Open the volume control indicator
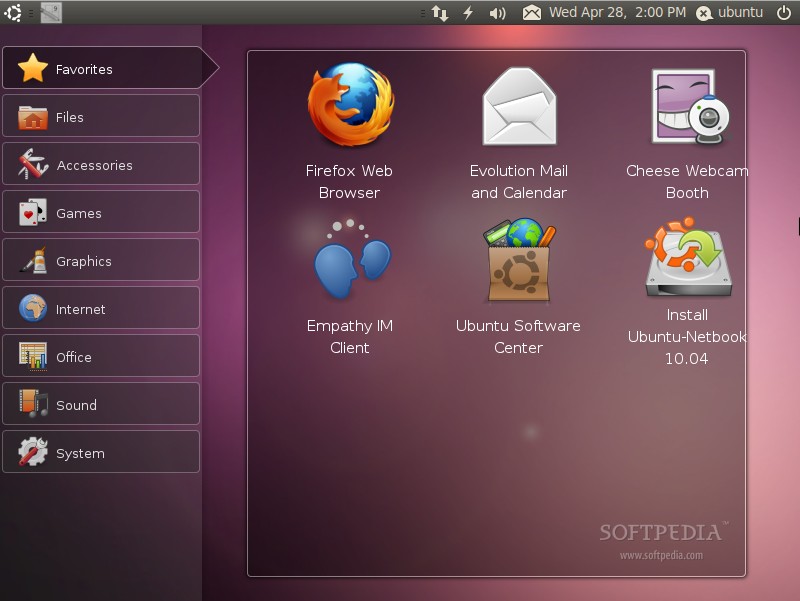 [497, 12]
